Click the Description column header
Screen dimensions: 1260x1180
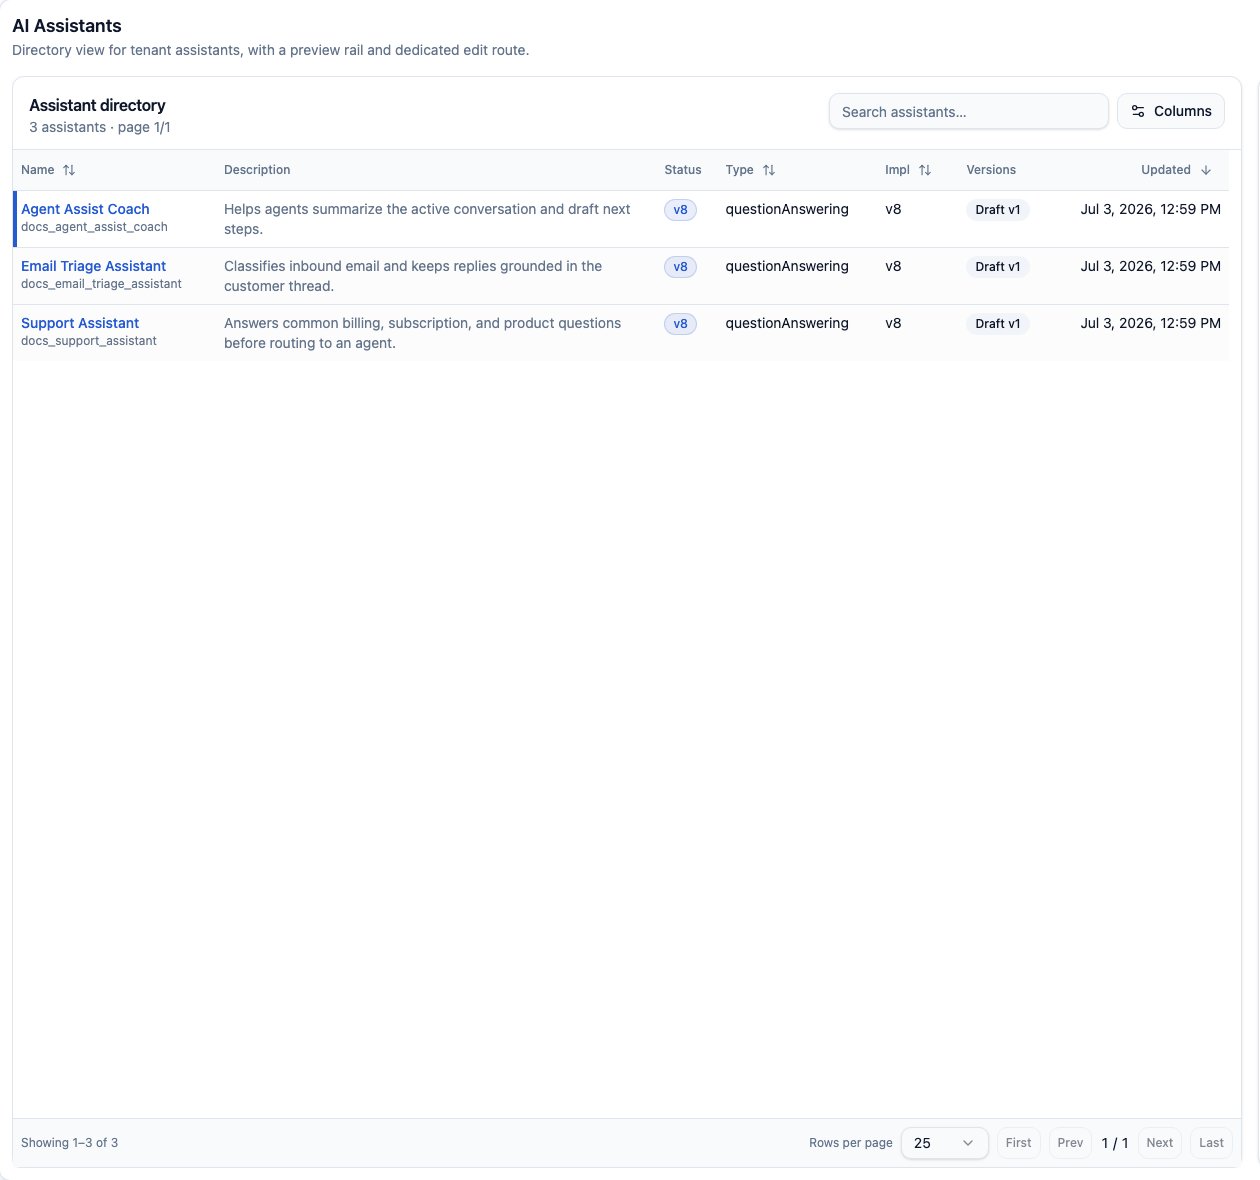click(257, 170)
